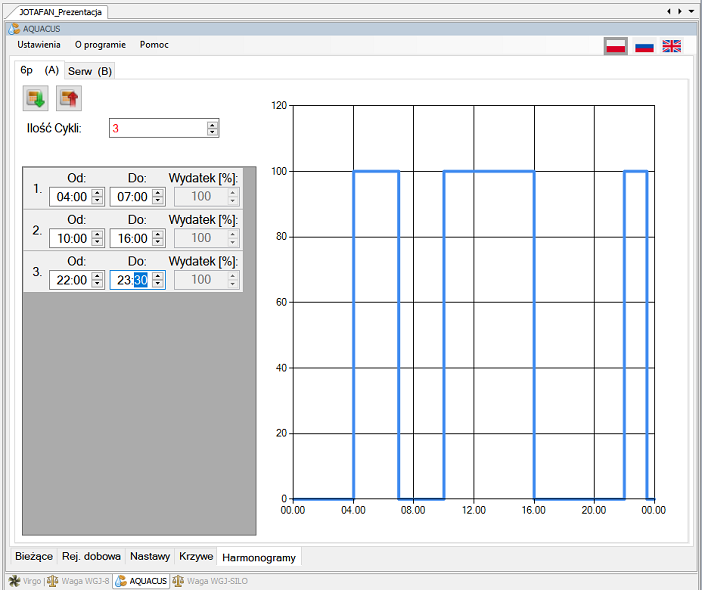The width and height of the screenshot is (702, 590).
Task: Switch language to English flag
Action: [672, 46]
